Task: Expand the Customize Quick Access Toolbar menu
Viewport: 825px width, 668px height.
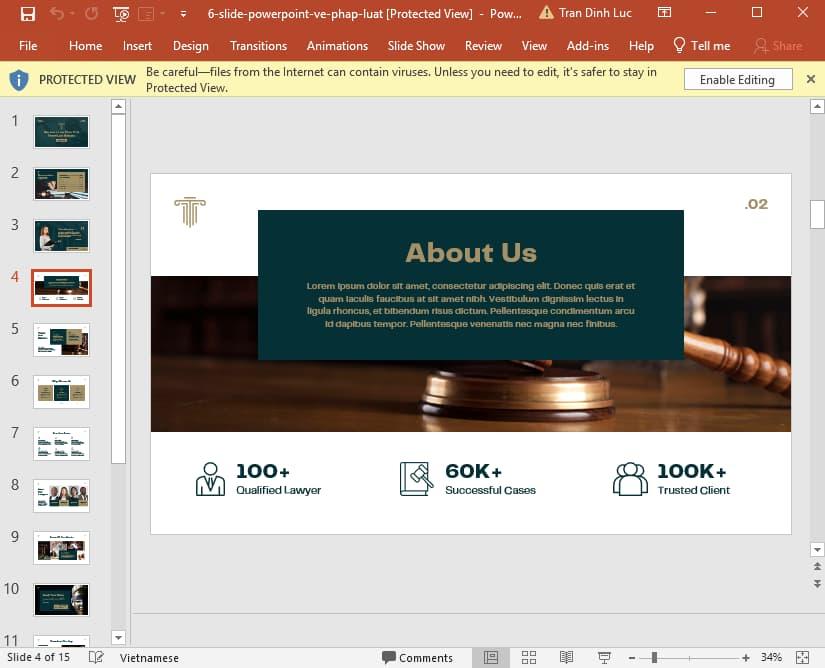Action: tap(182, 14)
